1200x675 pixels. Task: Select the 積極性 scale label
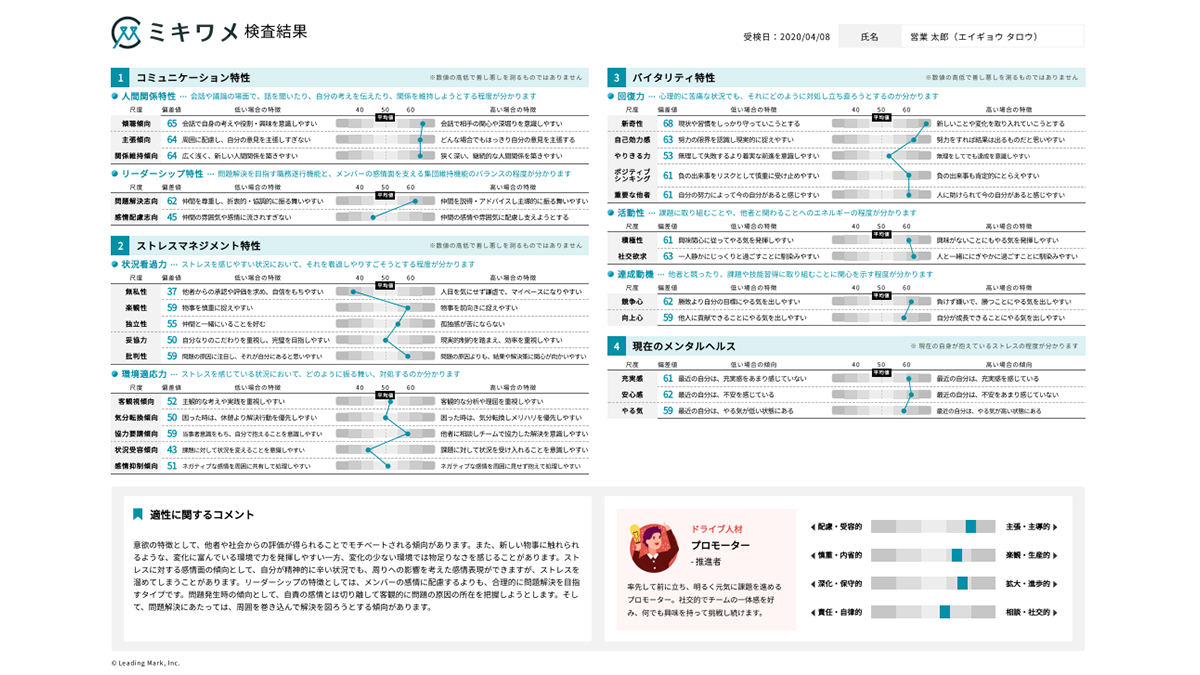[x=632, y=240]
